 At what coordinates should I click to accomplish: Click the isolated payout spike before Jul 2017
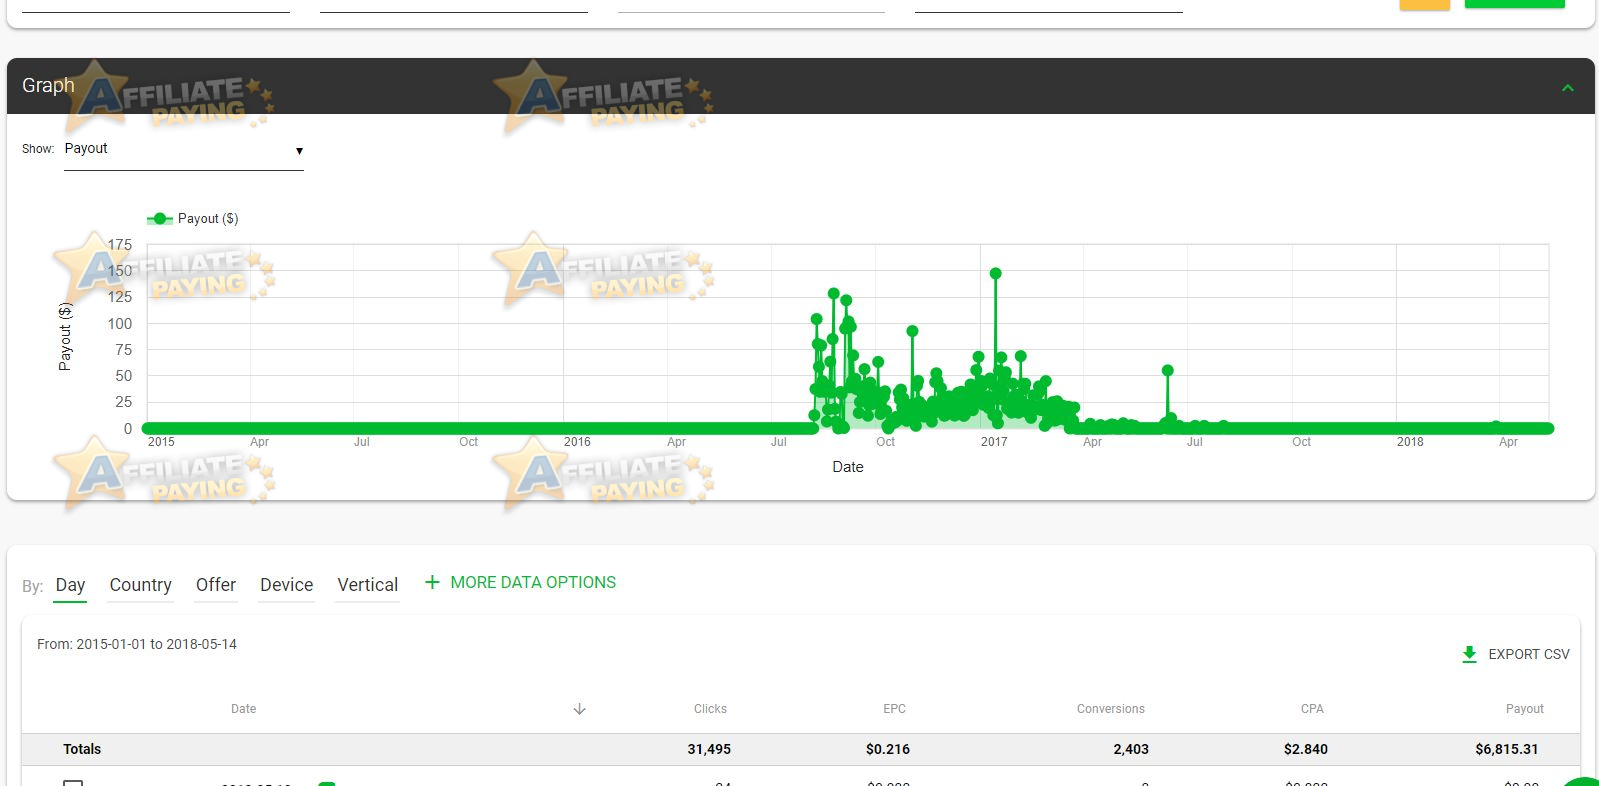[1167, 370]
